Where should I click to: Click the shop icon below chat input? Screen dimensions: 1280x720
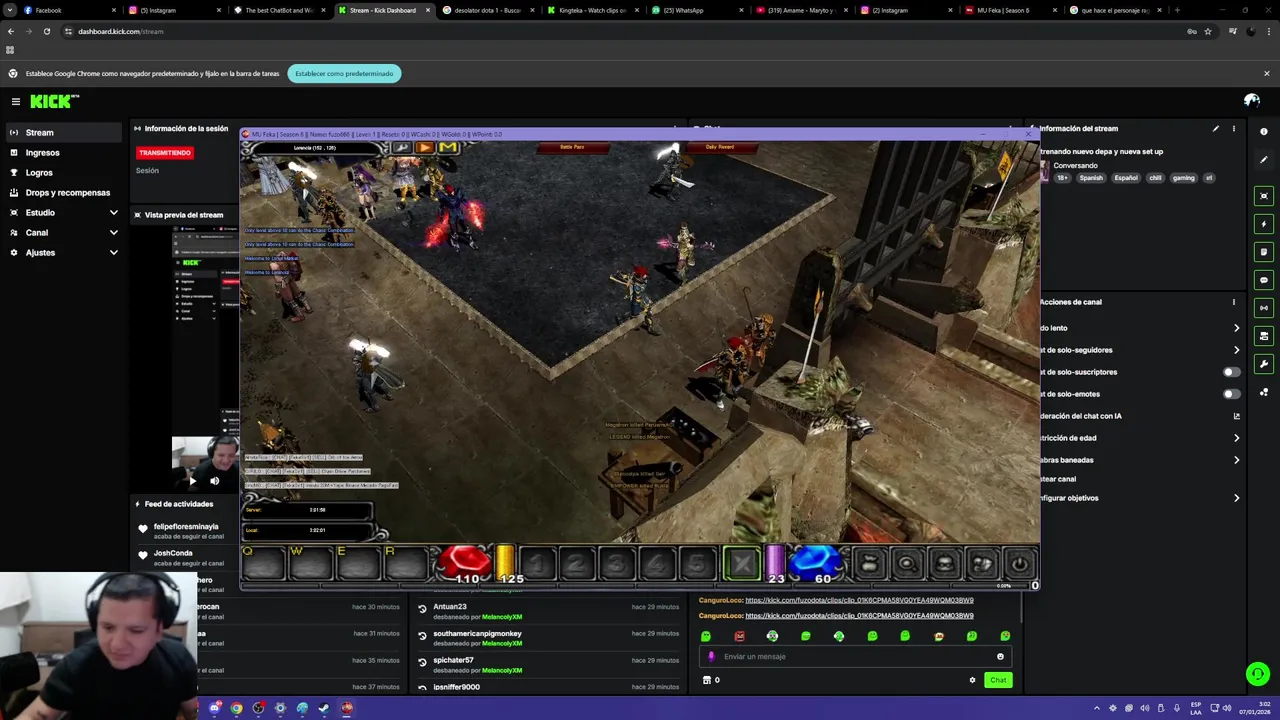(707, 680)
